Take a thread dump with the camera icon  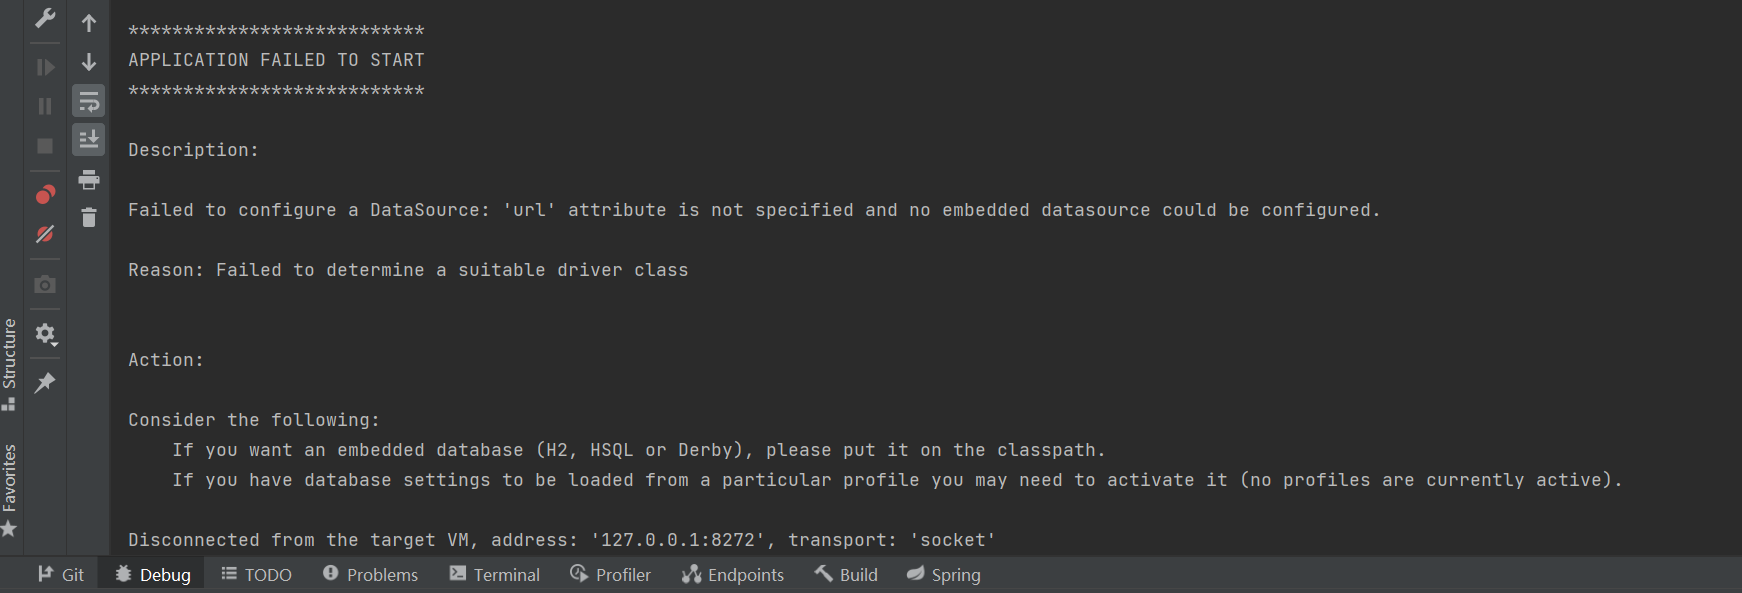[44, 284]
